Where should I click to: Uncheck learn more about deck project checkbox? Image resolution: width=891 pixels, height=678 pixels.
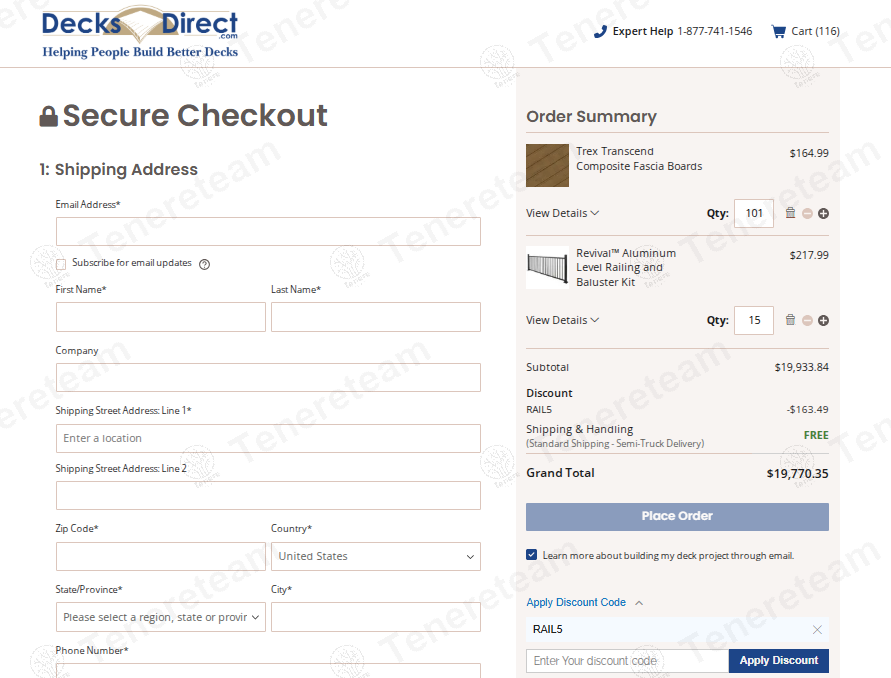click(x=532, y=555)
